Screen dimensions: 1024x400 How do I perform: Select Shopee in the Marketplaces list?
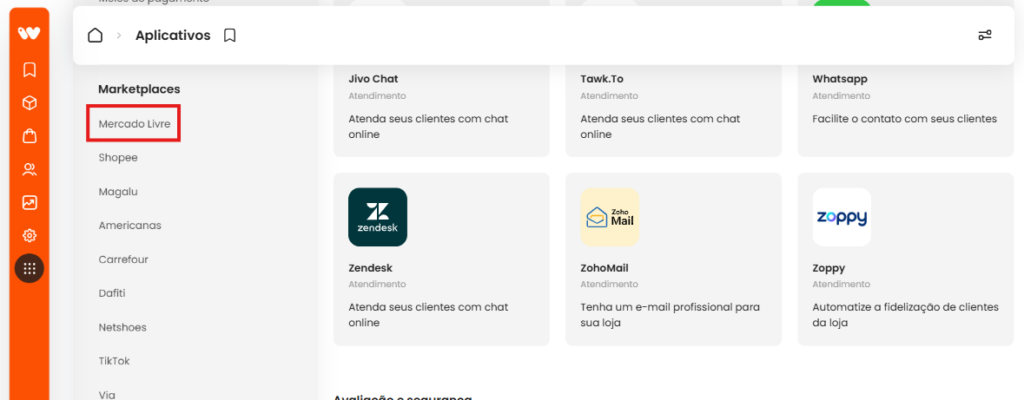pyautogui.click(x=118, y=158)
